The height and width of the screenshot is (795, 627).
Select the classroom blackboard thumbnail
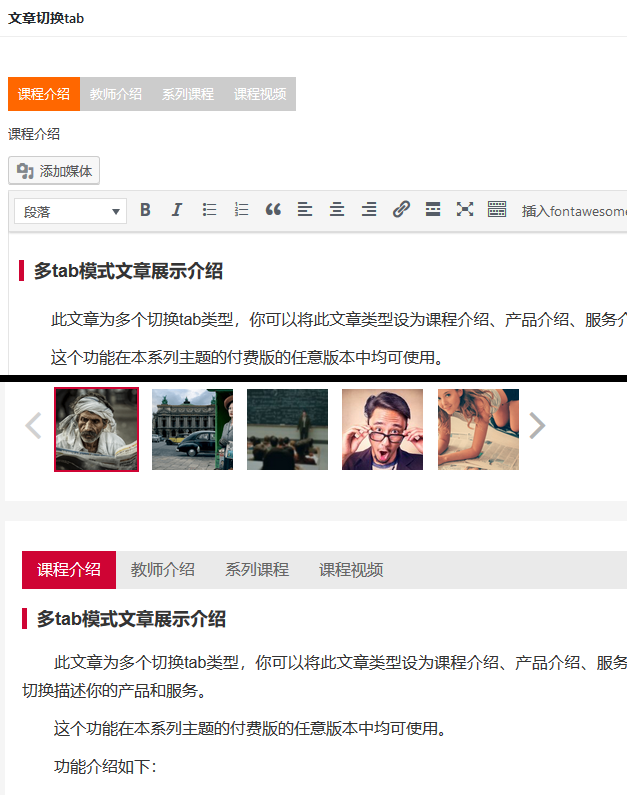[x=287, y=429]
